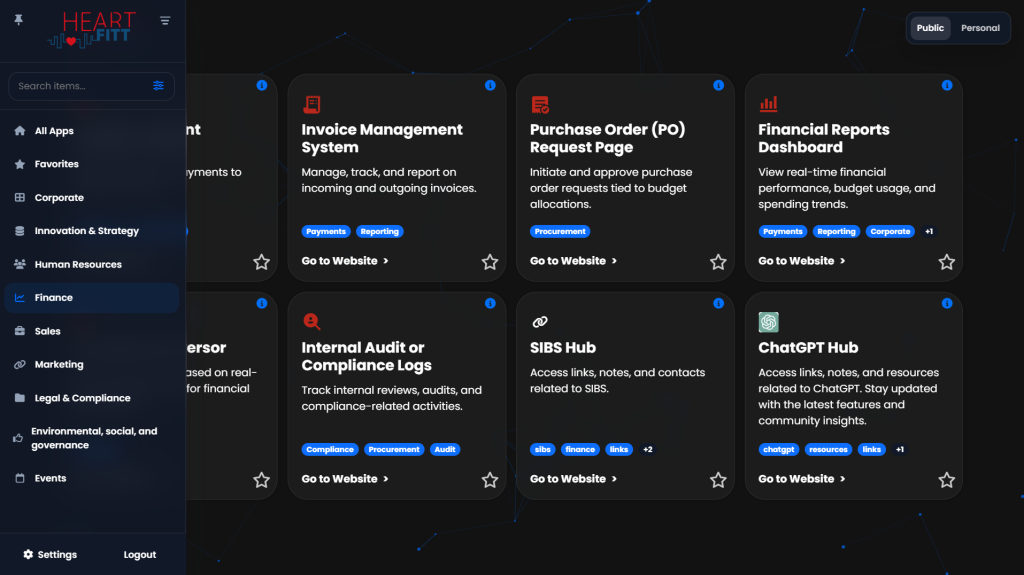Click the Compliance tag on Internal Audit card
Image resolution: width=1024 pixels, height=575 pixels.
(x=330, y=450)
